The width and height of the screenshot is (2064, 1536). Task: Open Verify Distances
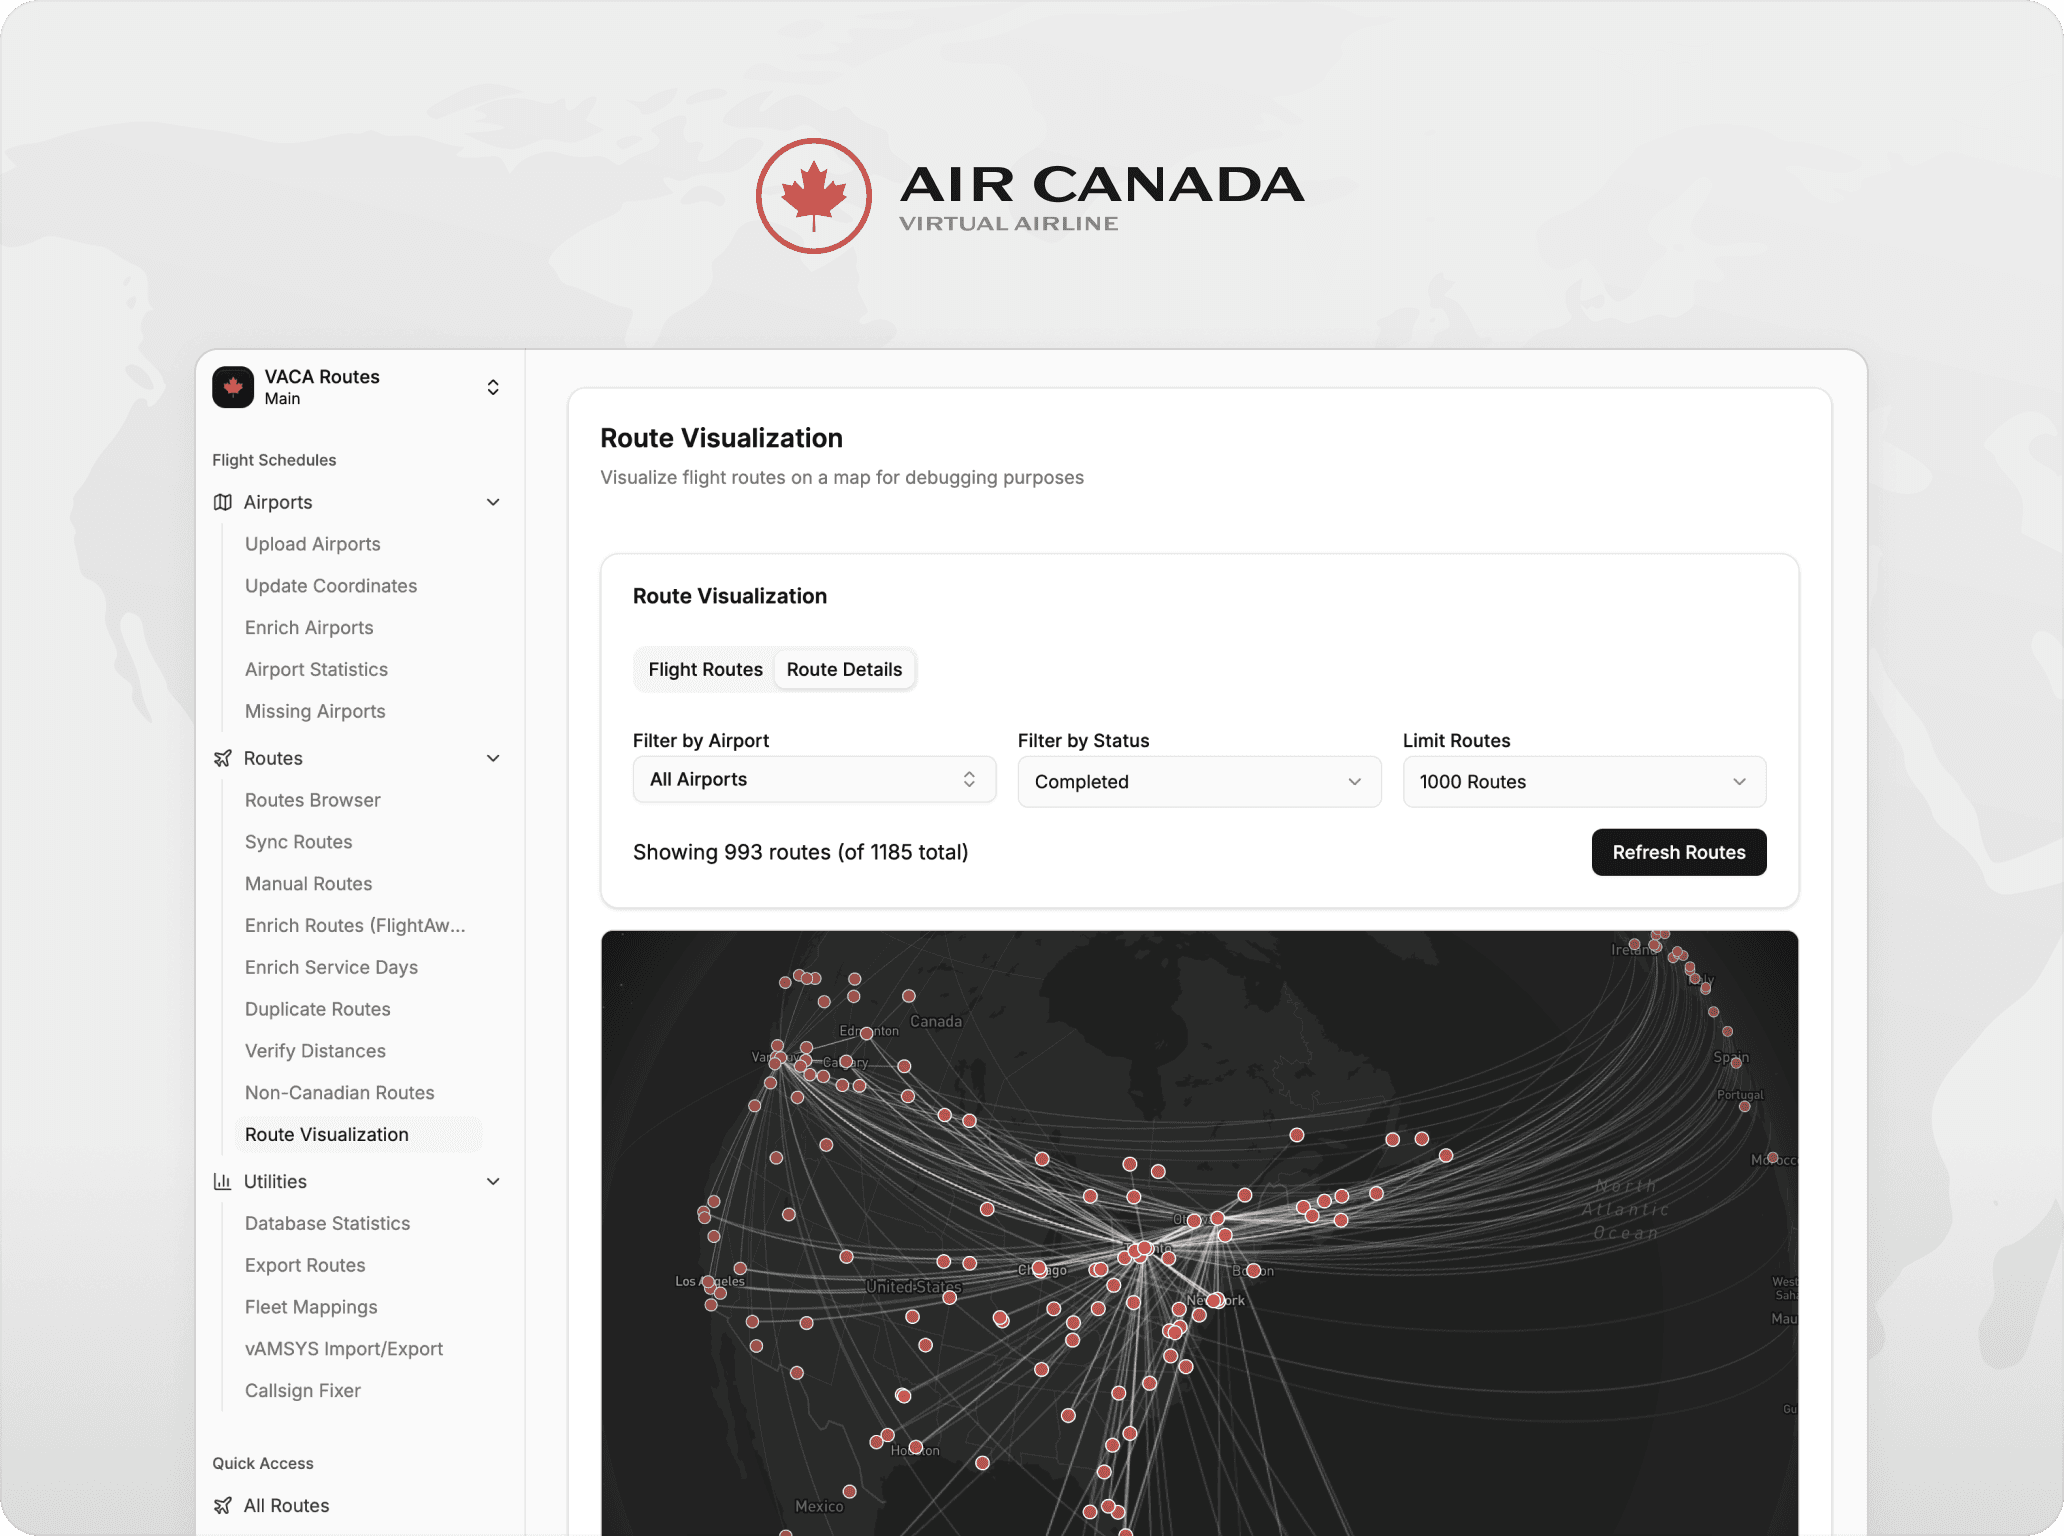coord(315,1051)
